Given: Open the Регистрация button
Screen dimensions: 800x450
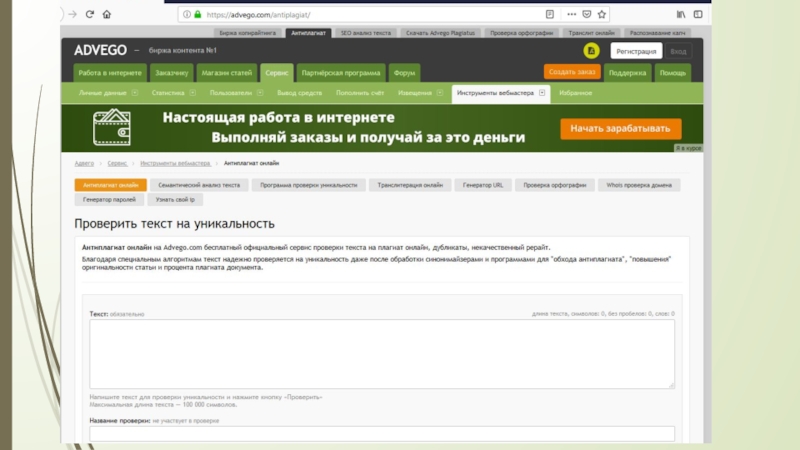Looking at the screenshot, I should click(636, 51).
